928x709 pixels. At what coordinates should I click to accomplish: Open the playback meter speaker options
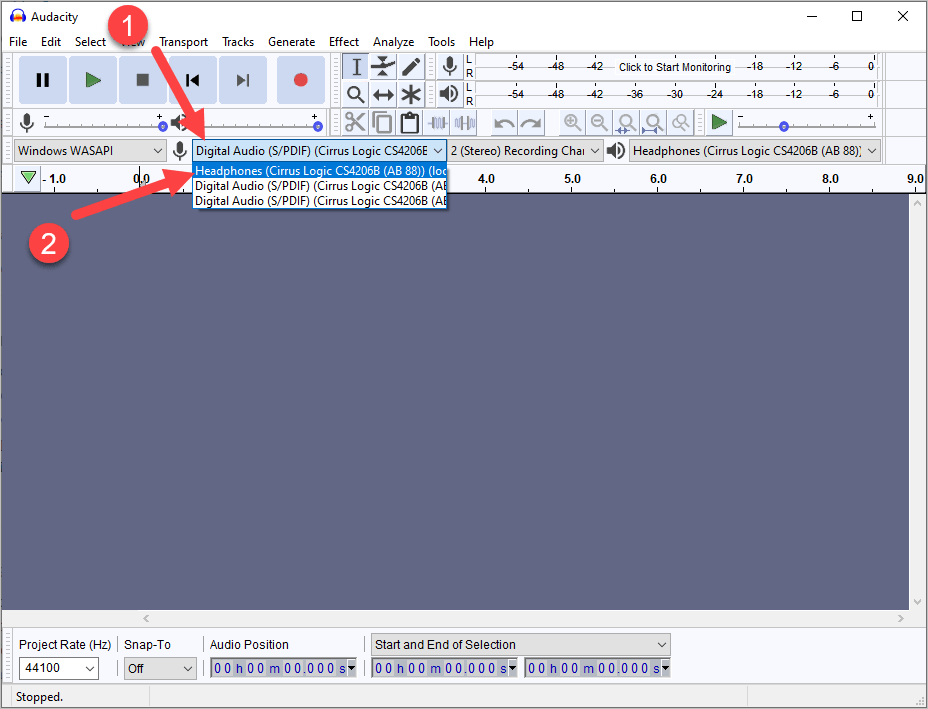[x=450, y=94]
